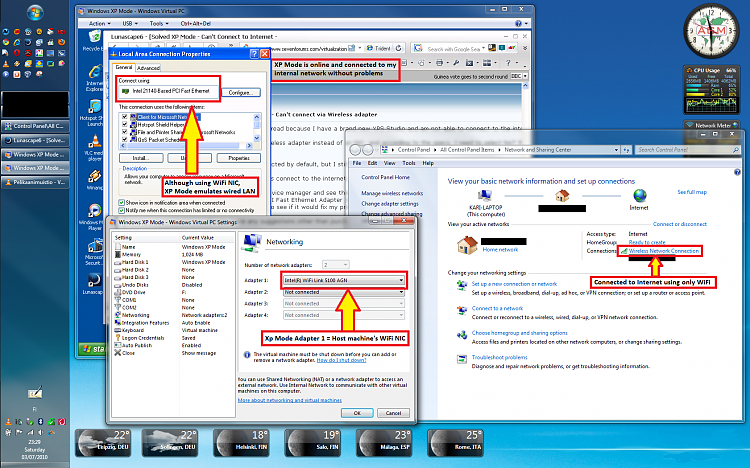
Task: Click the handwriting input icon on left sidebar
Action: [35, 393]
